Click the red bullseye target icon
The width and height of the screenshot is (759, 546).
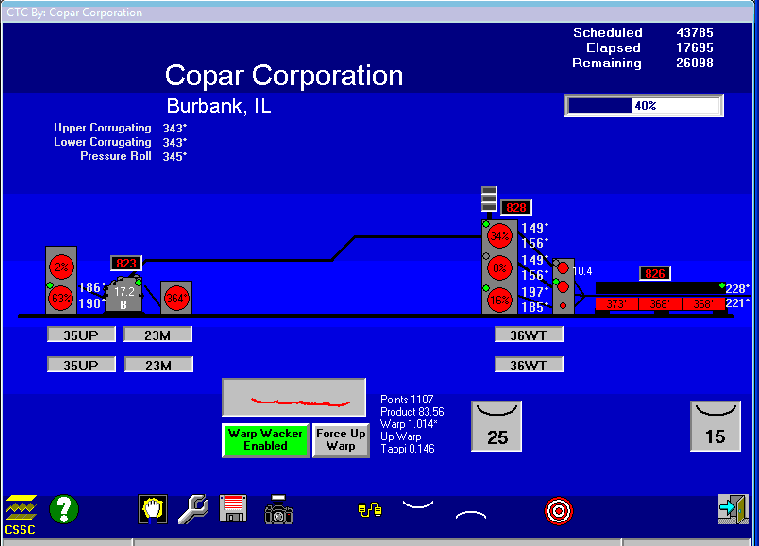559,511
